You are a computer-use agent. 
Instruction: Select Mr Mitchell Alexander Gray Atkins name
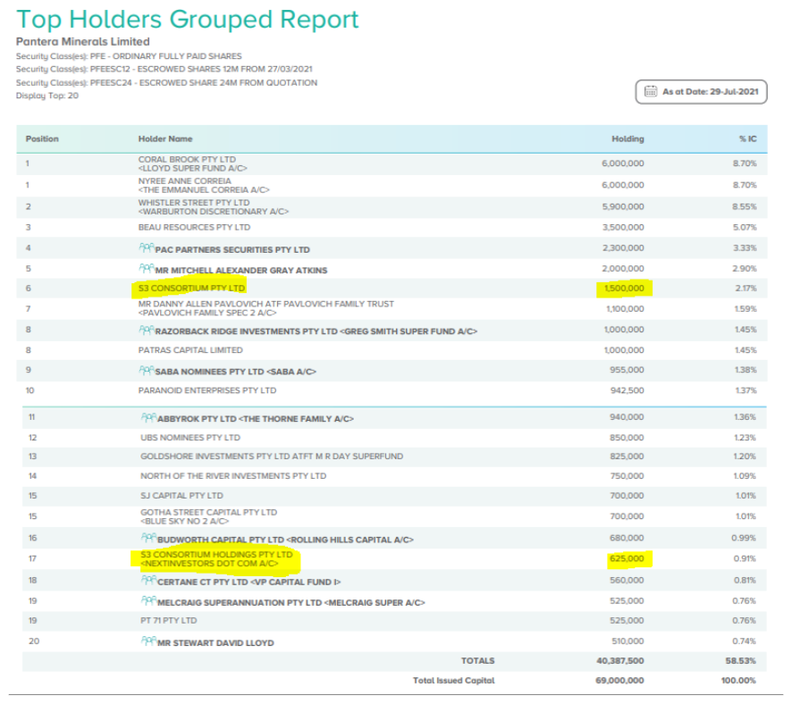coord(241,270)
